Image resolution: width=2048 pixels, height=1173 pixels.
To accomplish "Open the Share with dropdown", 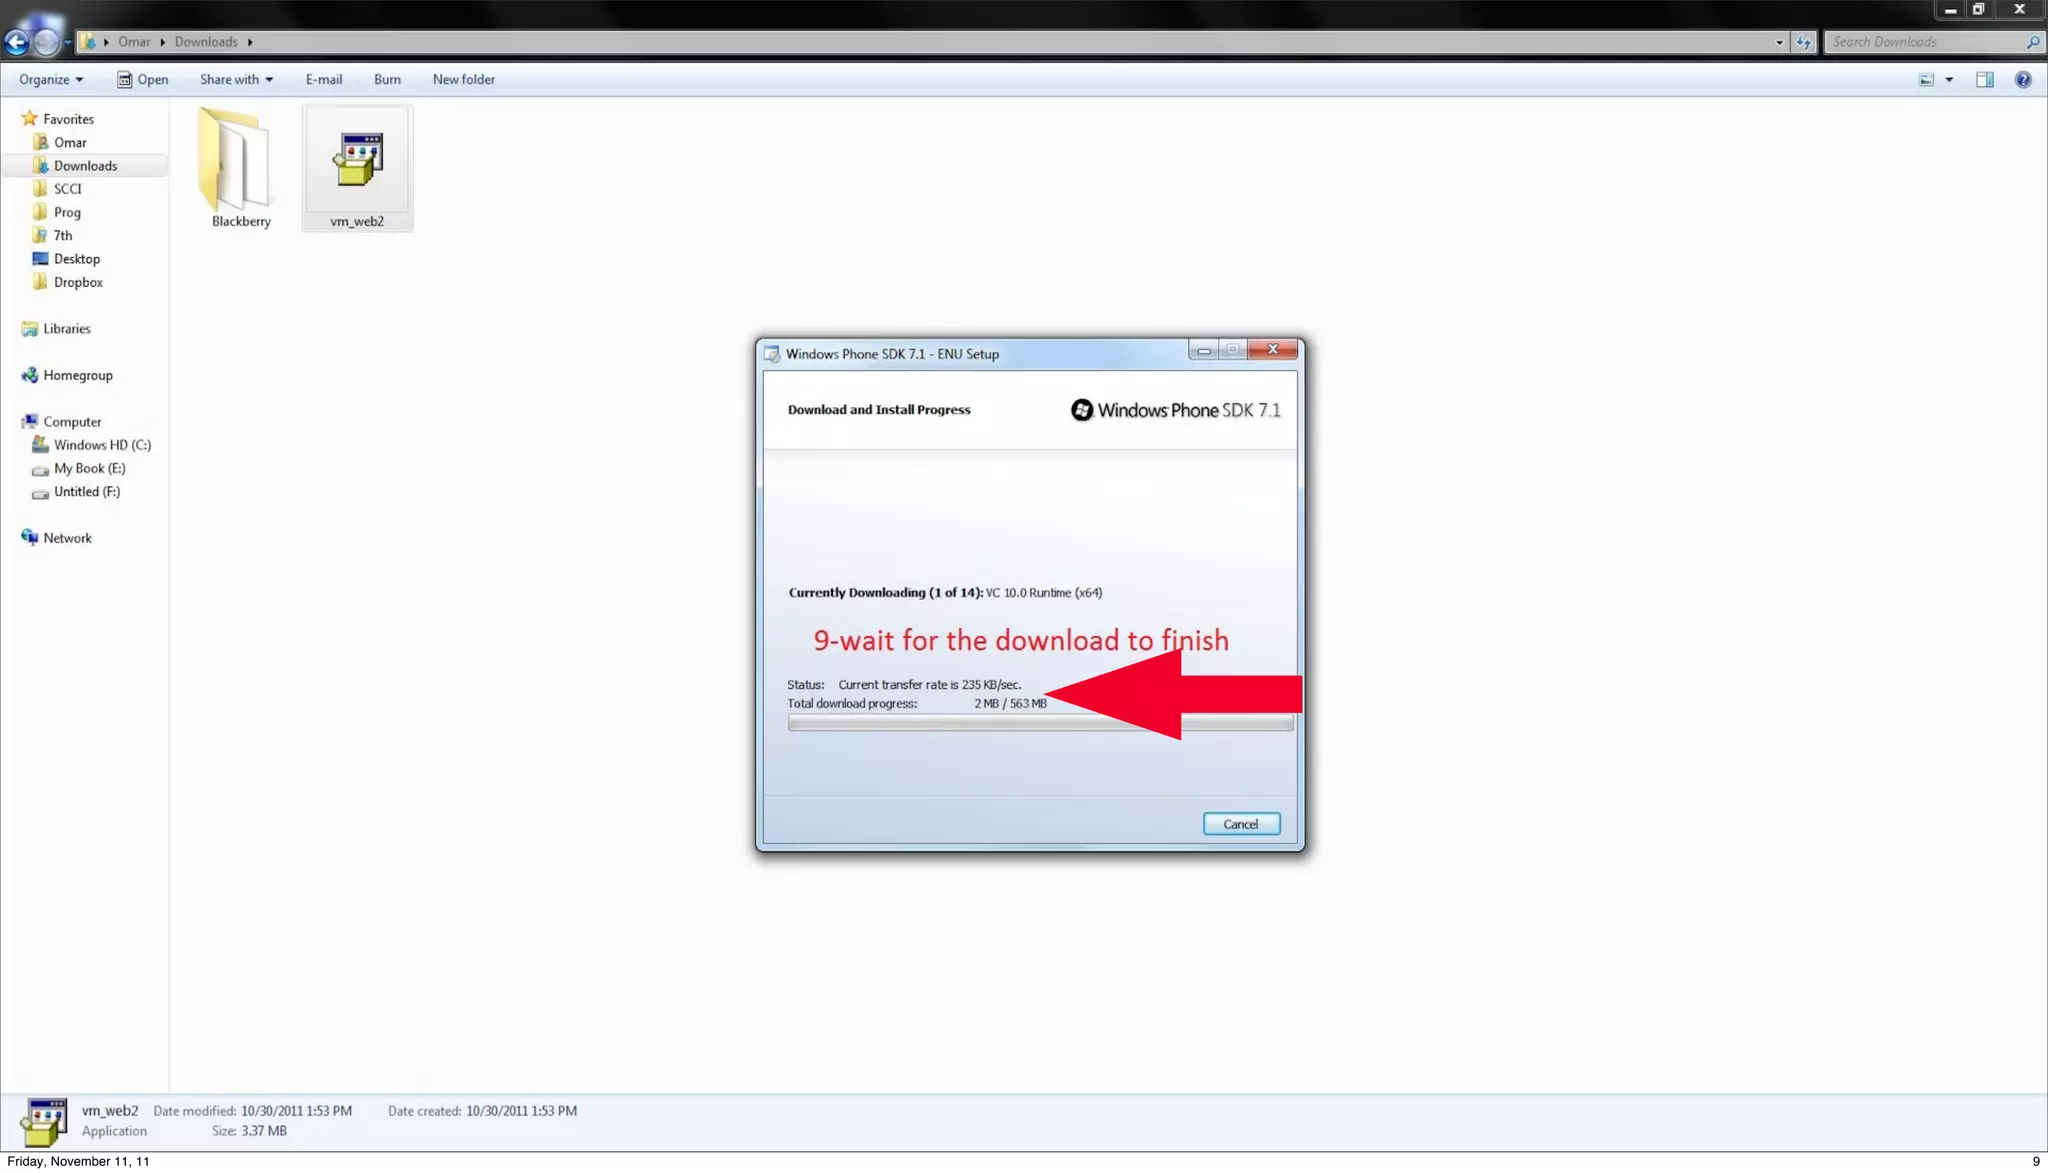I will [236, 80].
